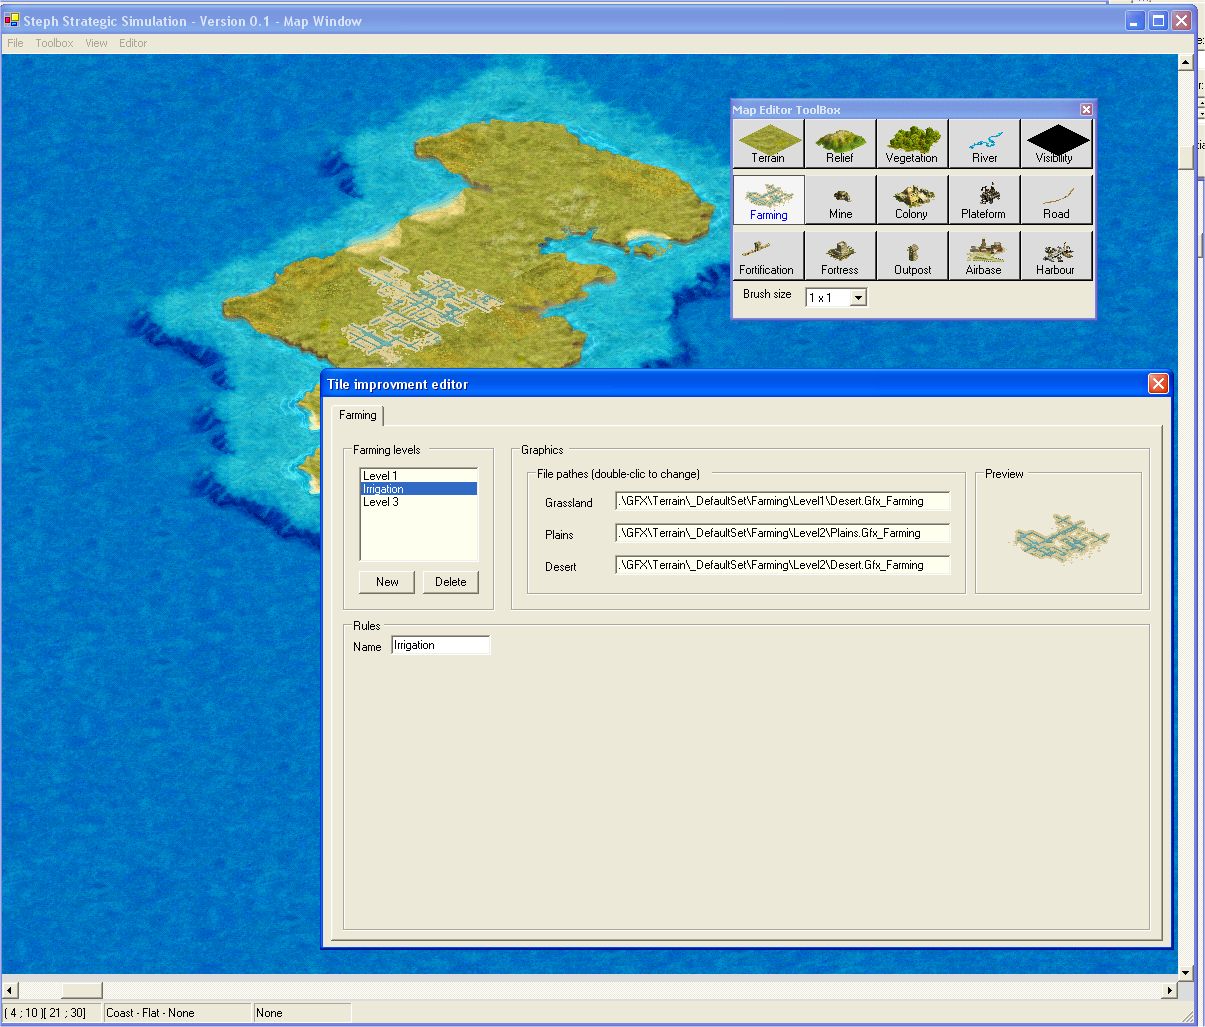Click the horizontal scrollbar thumb
The height and width of the screenshot is (1027, 1205).
(81, 990)
